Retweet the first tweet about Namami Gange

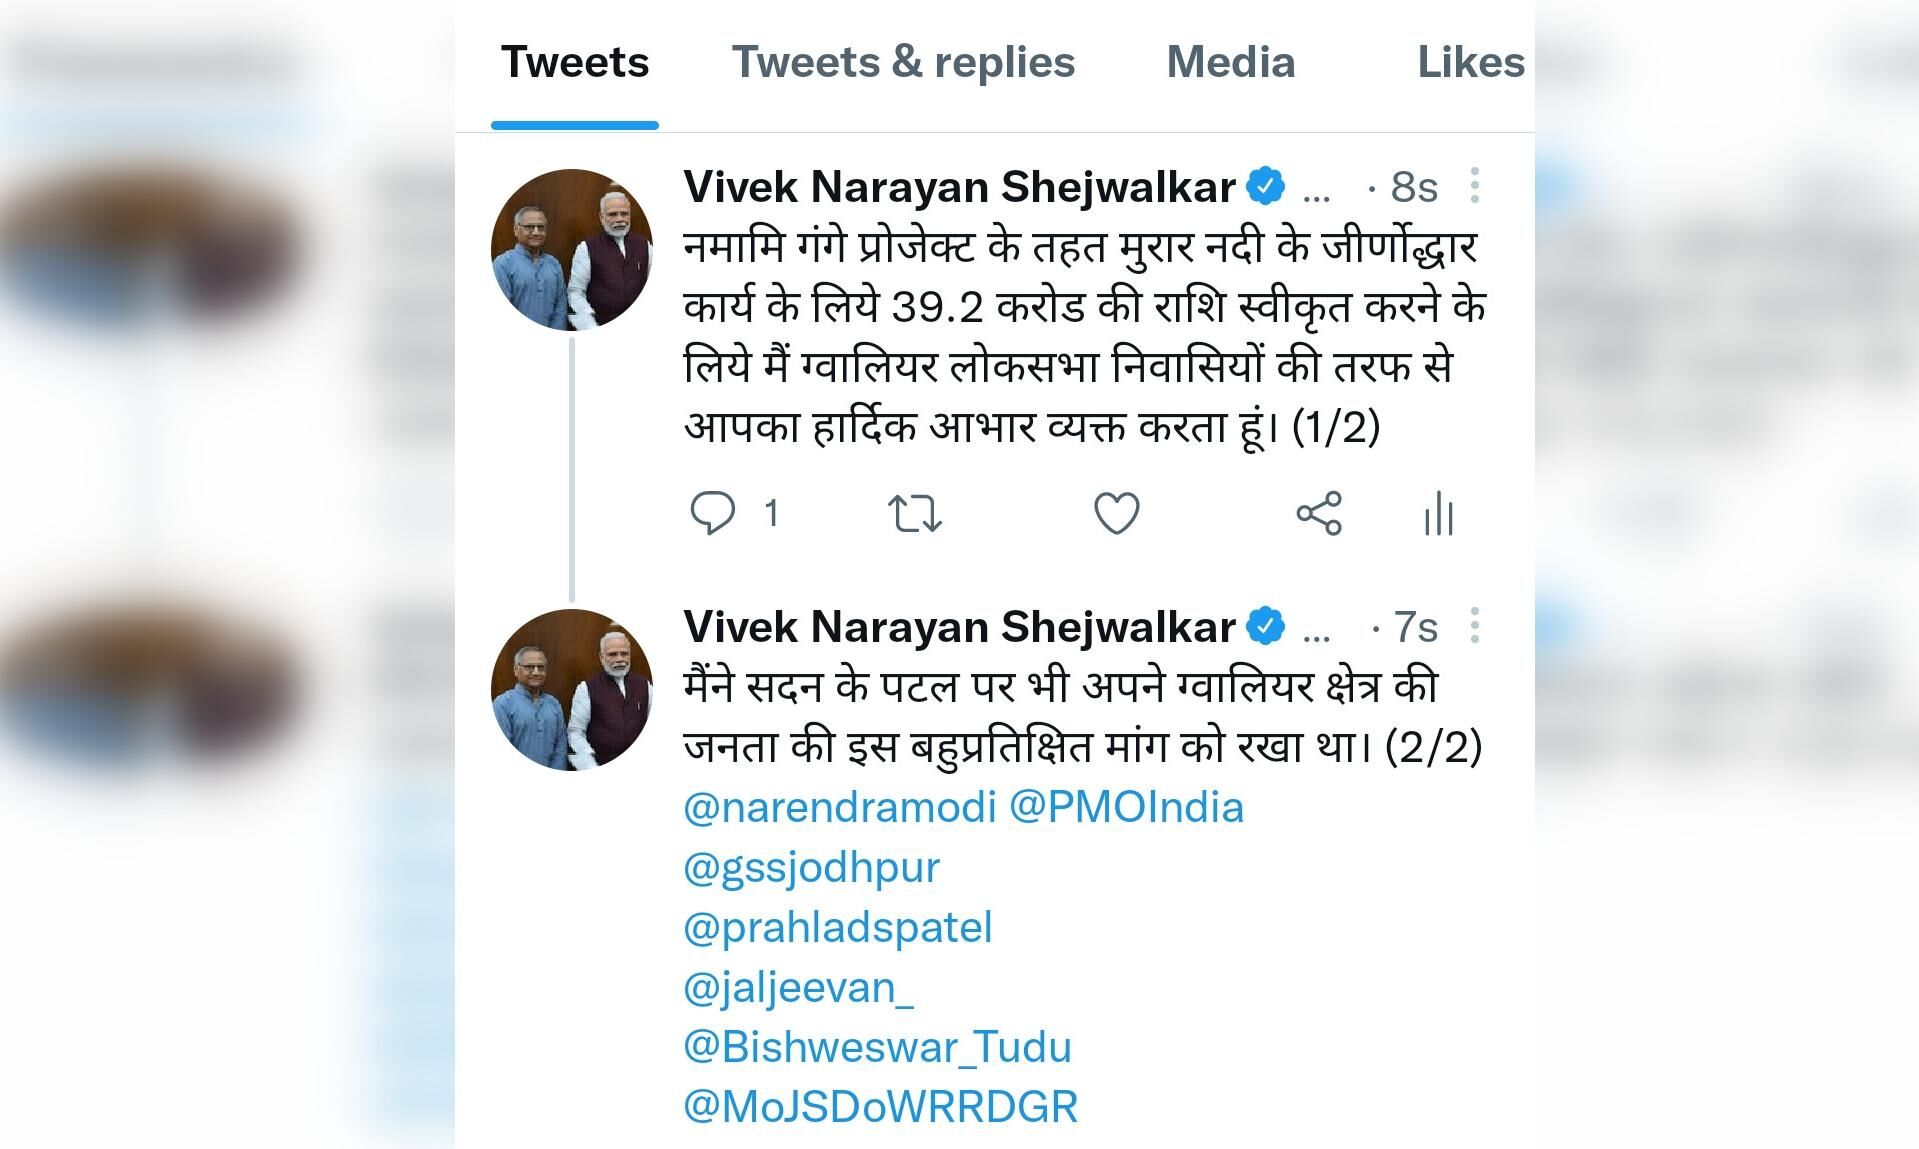click(915, 514)
